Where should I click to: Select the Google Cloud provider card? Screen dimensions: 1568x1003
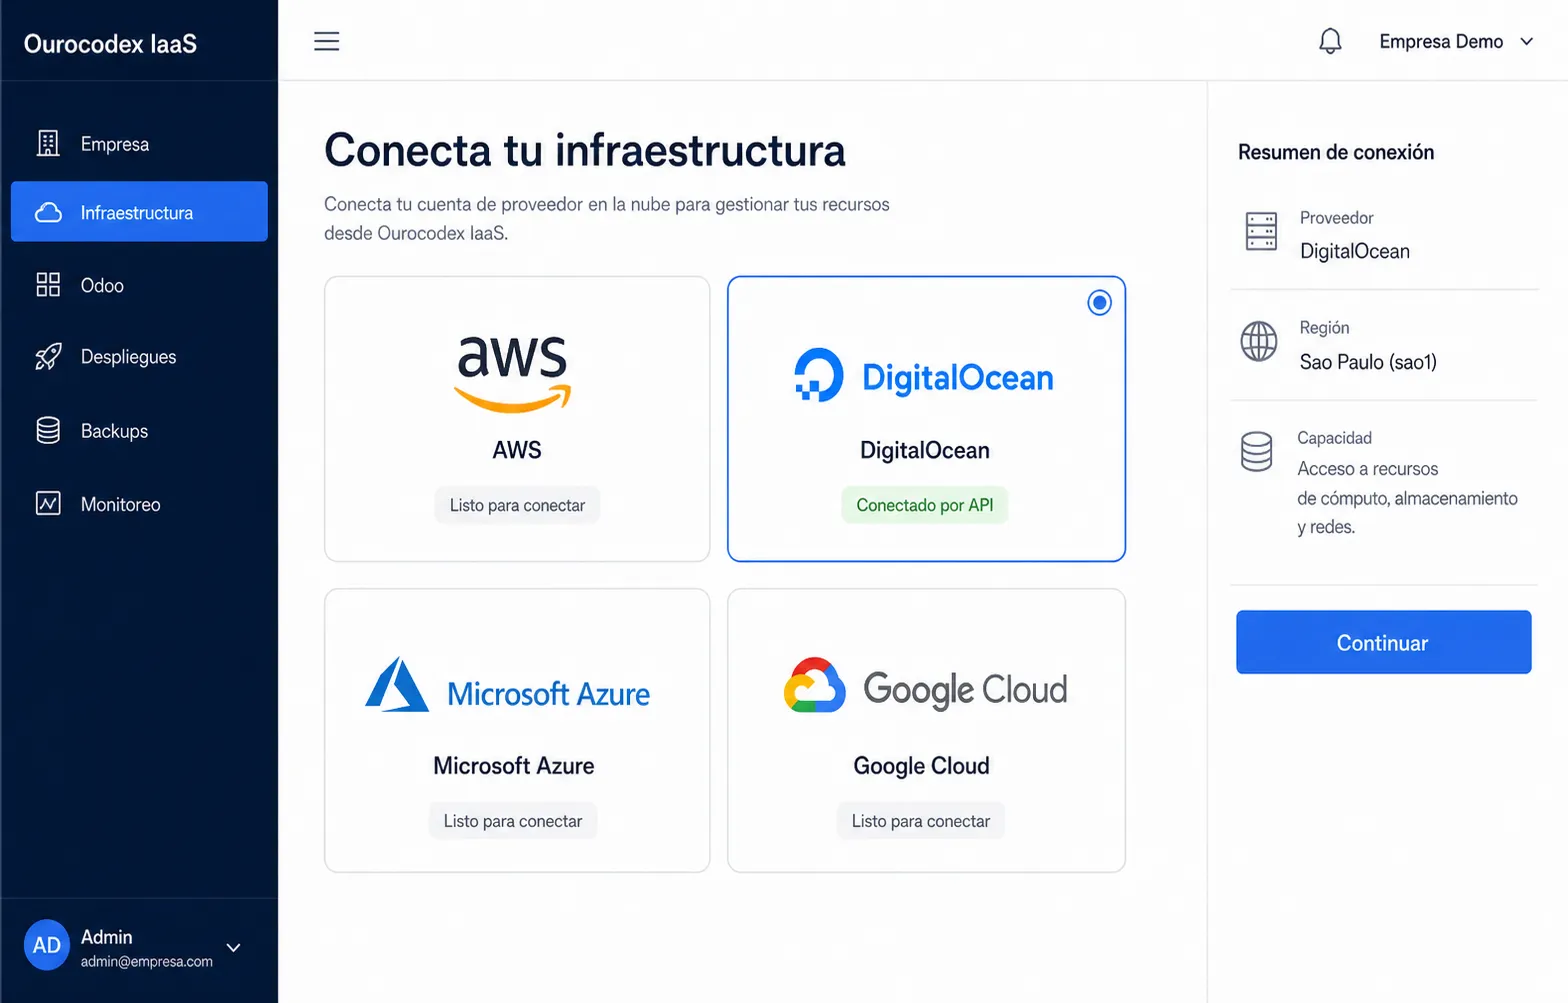pyautogui.click(x=926, y=730)
